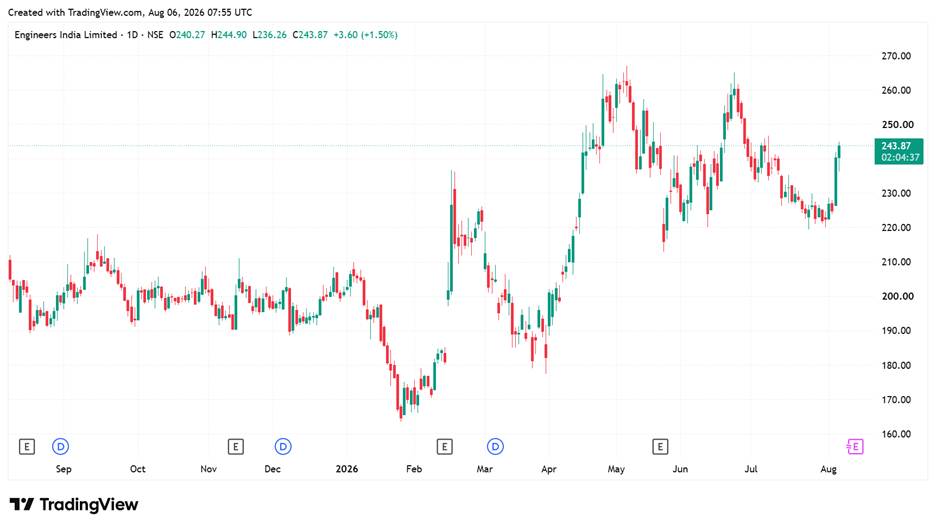Click the 270.00 price axis label
This screenshot has width=936, height=529.
(896, 56)
